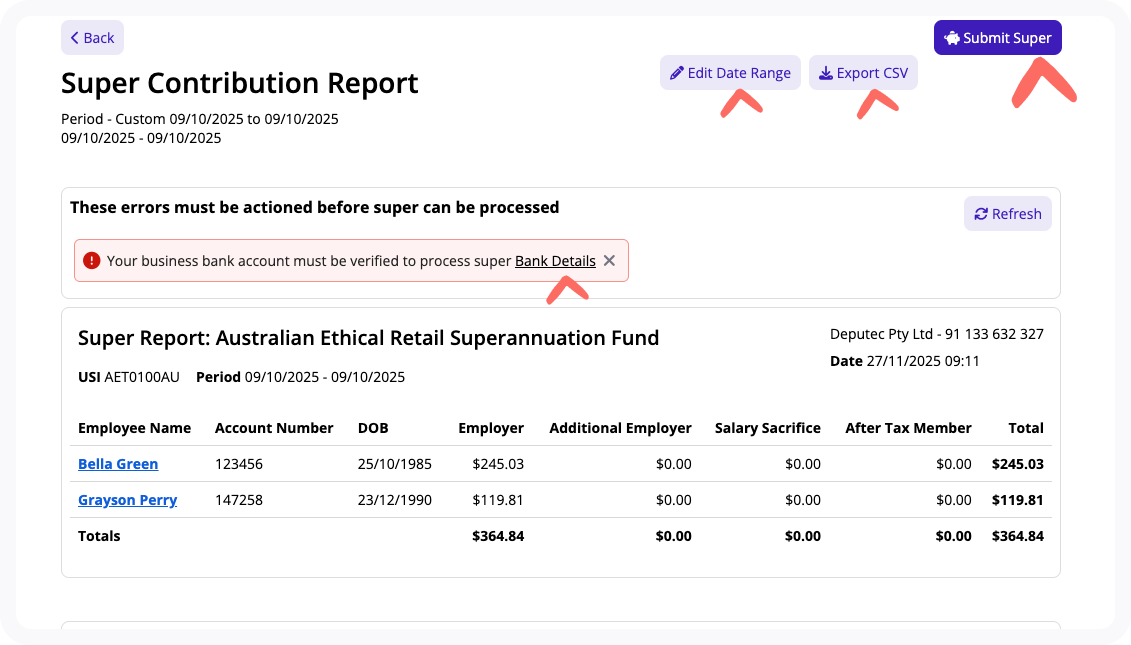Click the DOB column header

click(x=374, y=428)
